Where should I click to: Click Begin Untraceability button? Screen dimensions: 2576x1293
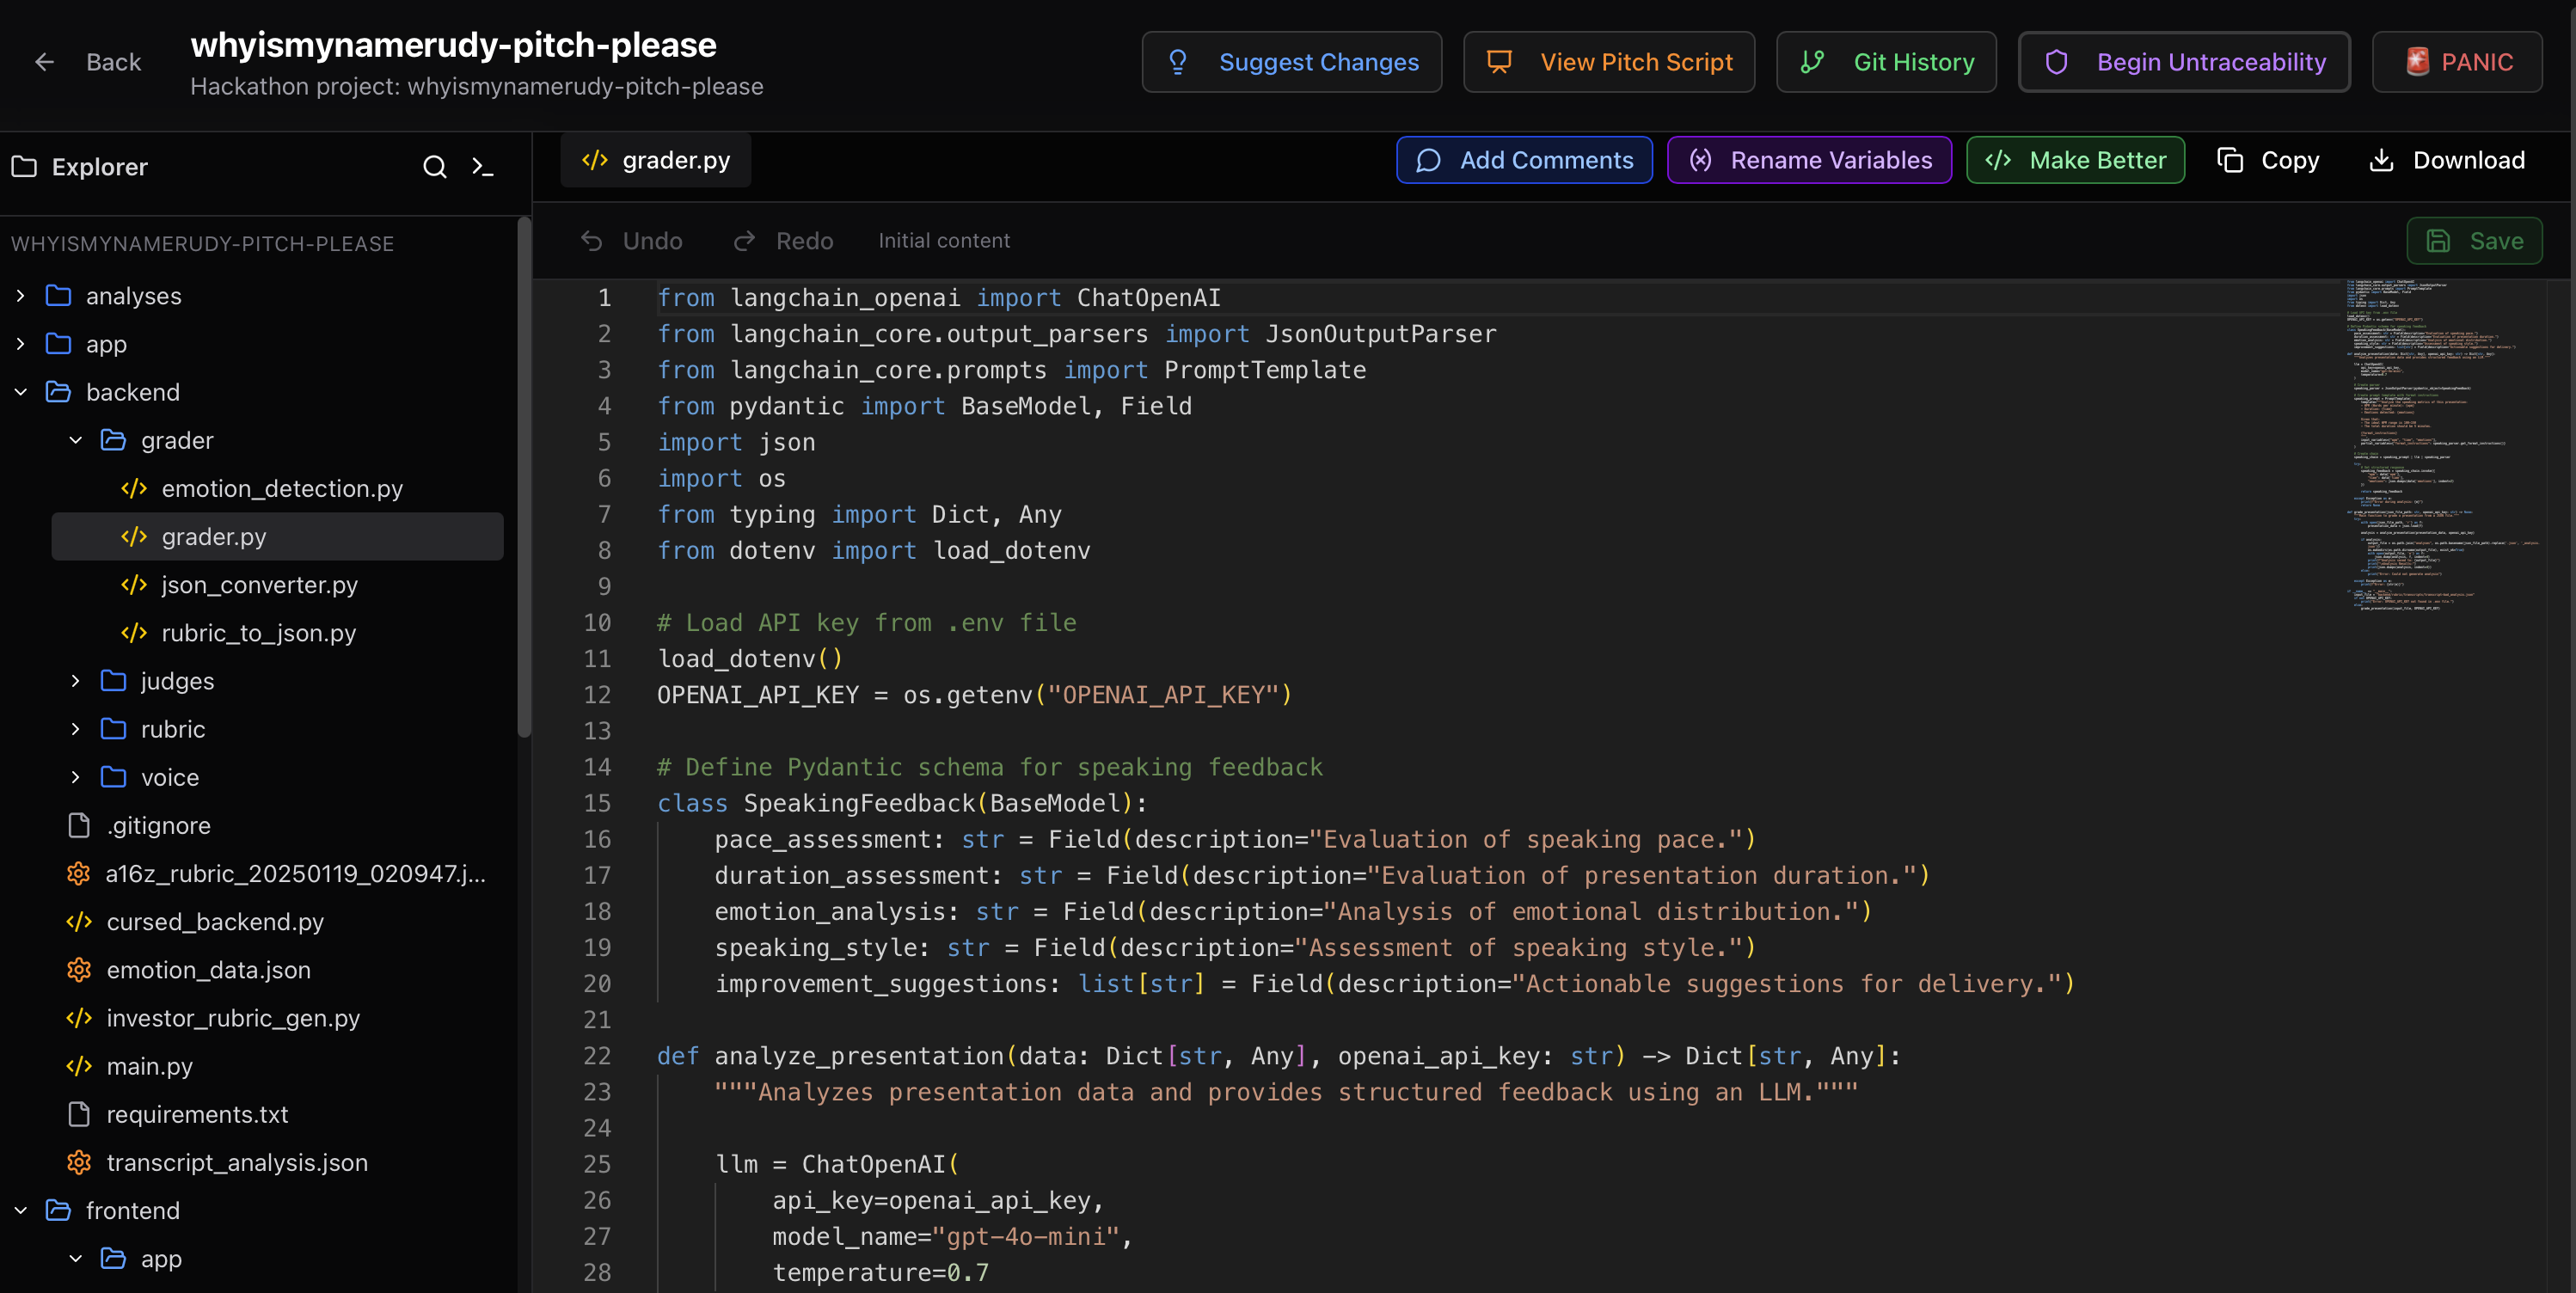click(2184, 62)
